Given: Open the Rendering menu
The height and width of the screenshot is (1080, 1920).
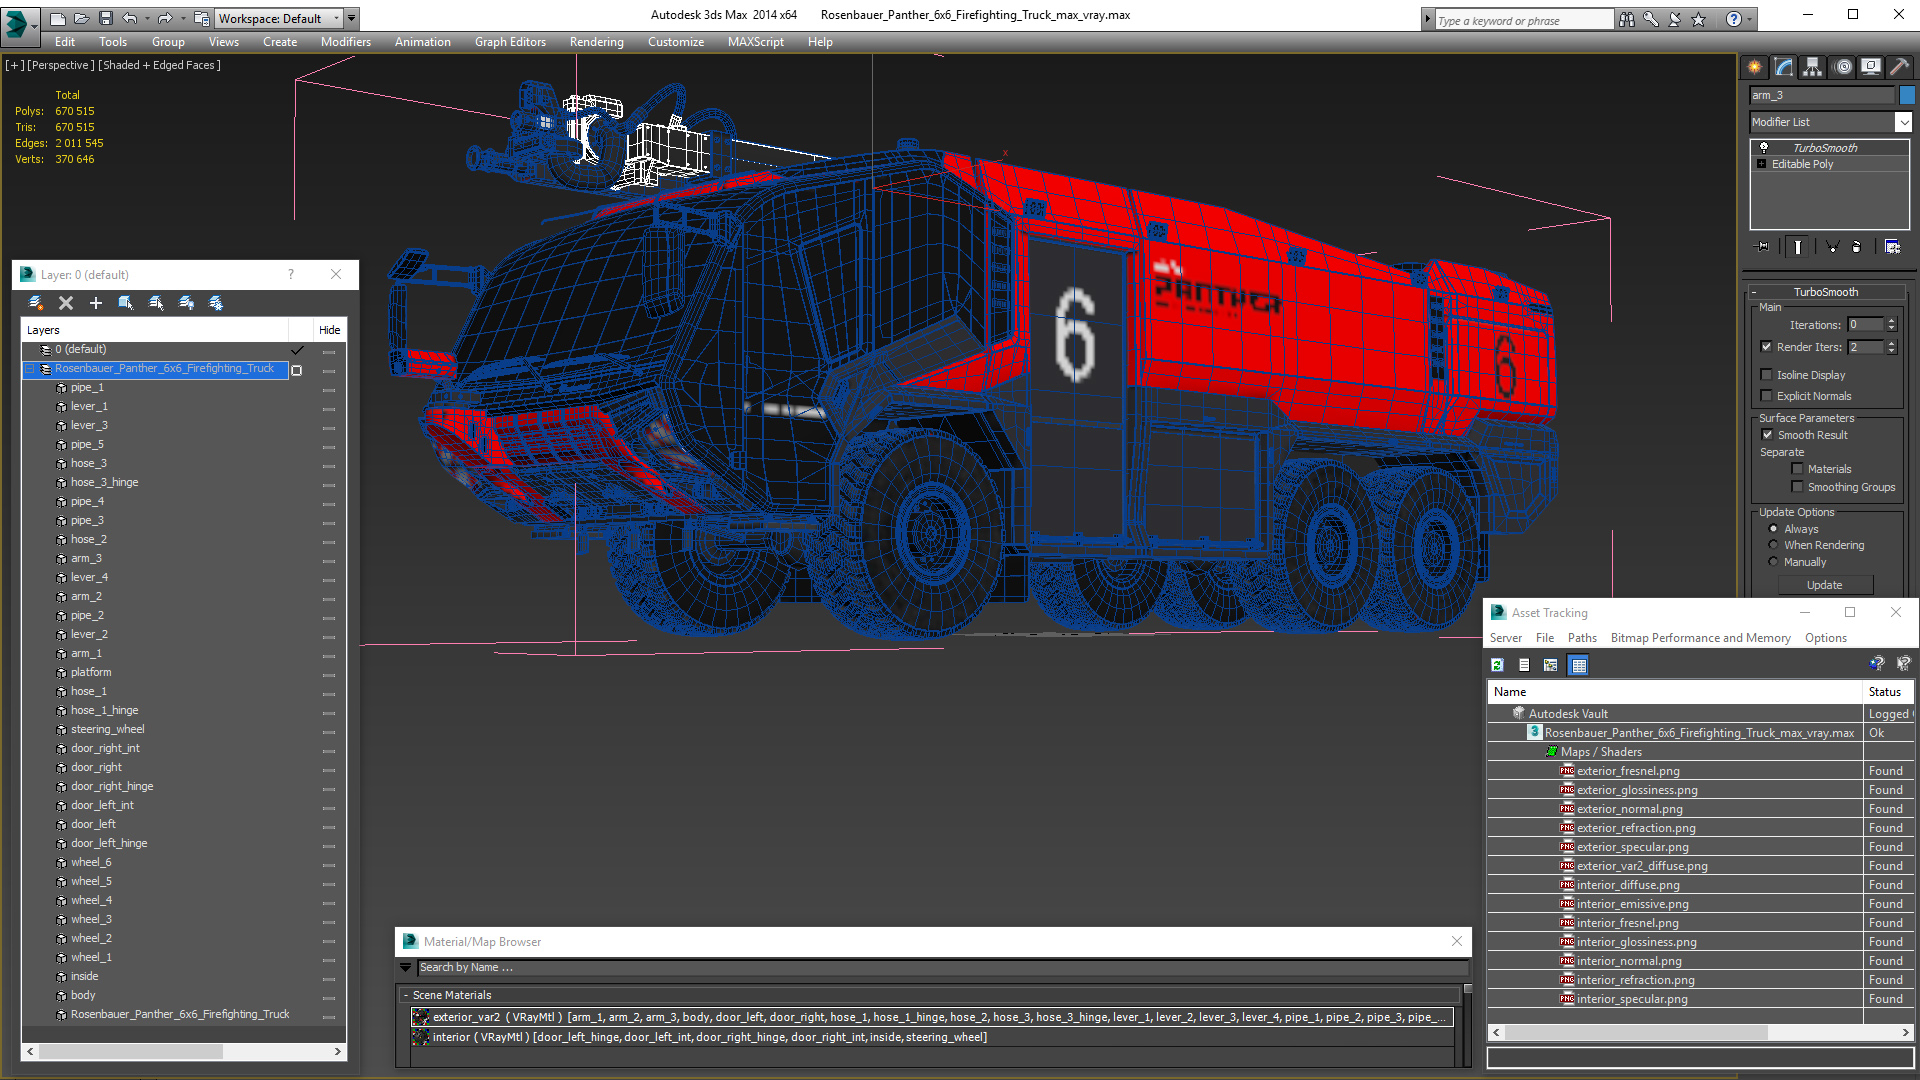Looking at the screenshot, I should pos(596,42).
